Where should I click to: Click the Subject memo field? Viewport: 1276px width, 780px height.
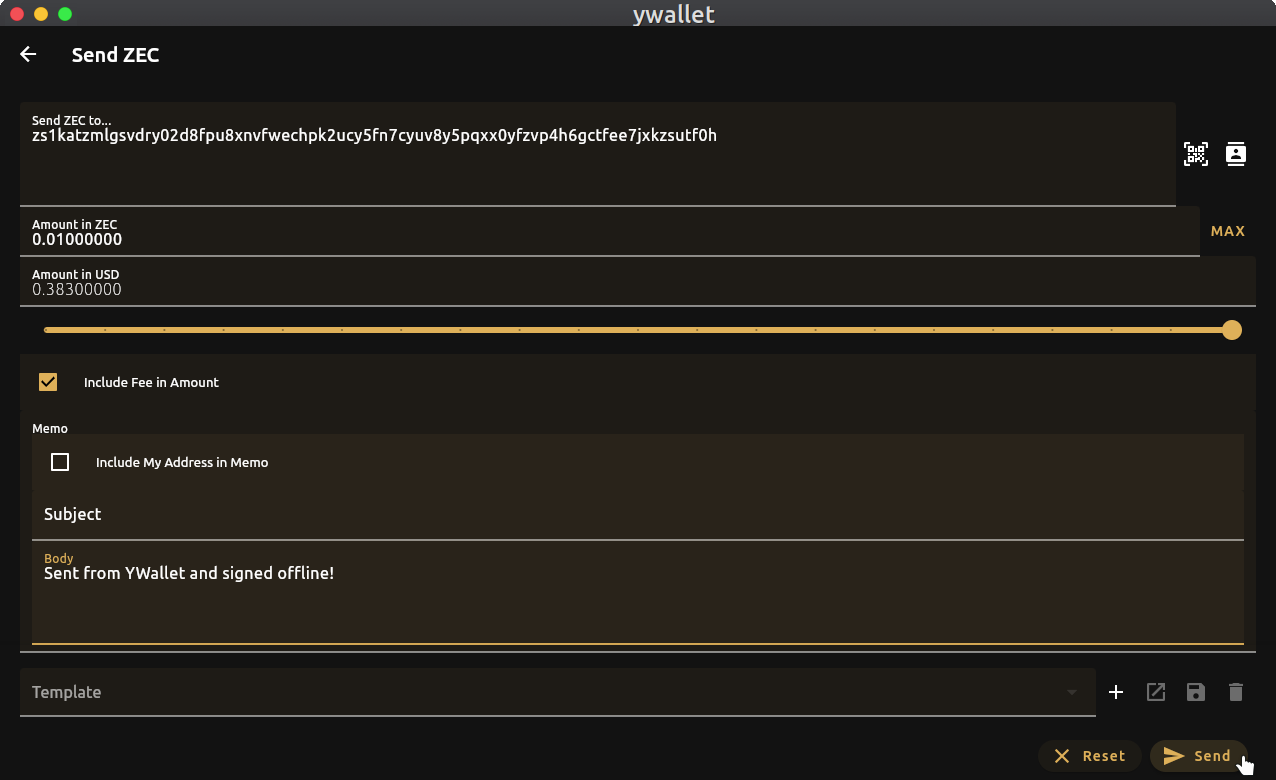point(638,515)
